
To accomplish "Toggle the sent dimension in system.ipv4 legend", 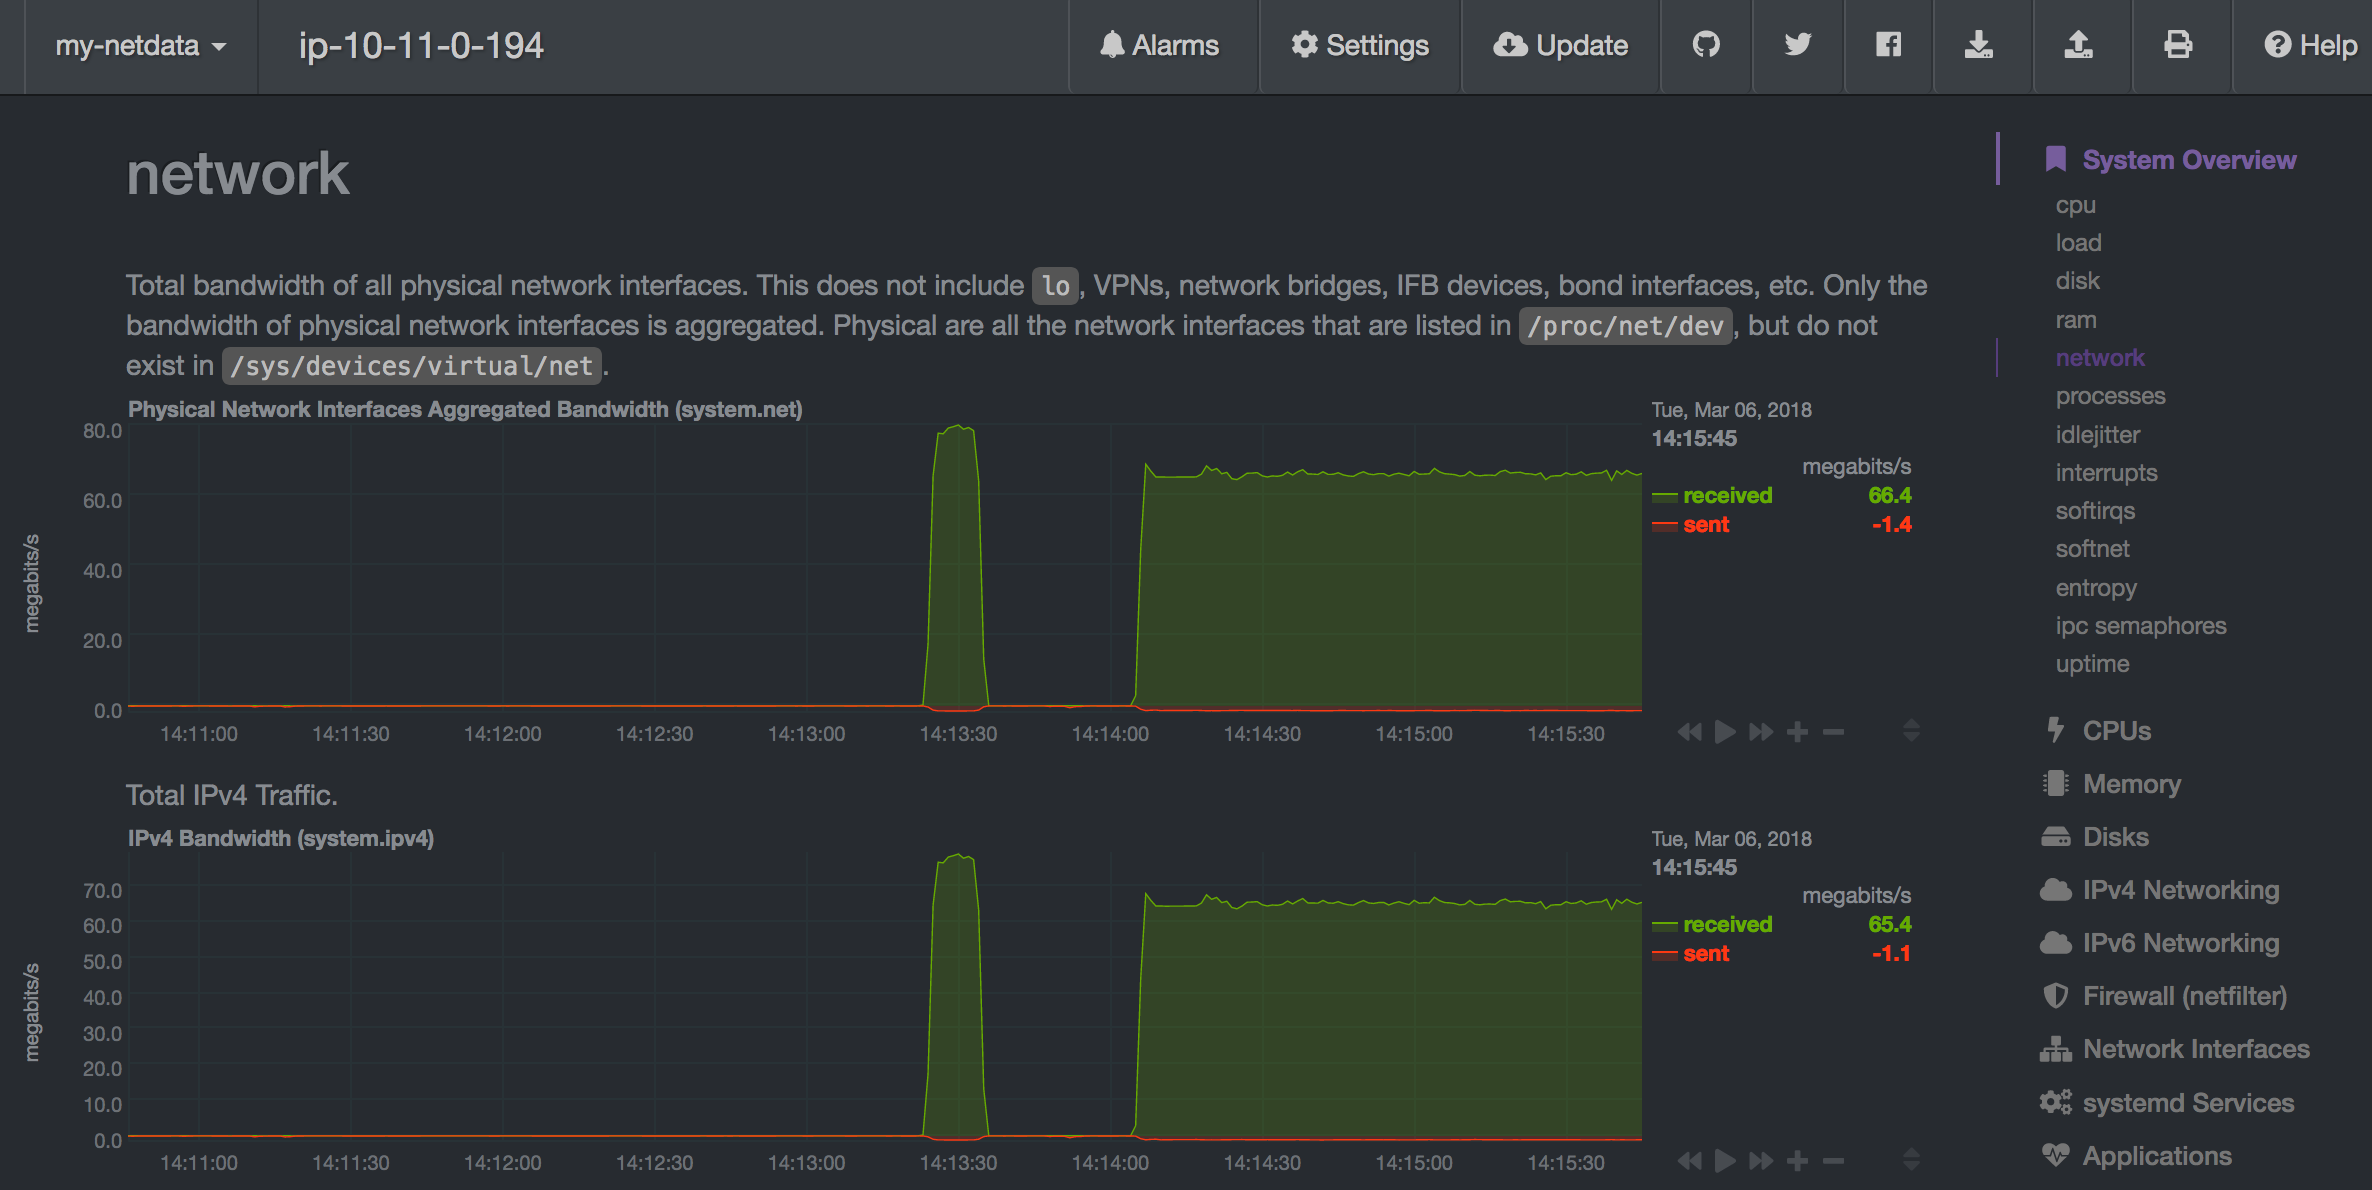I will tap(1706, 954).
